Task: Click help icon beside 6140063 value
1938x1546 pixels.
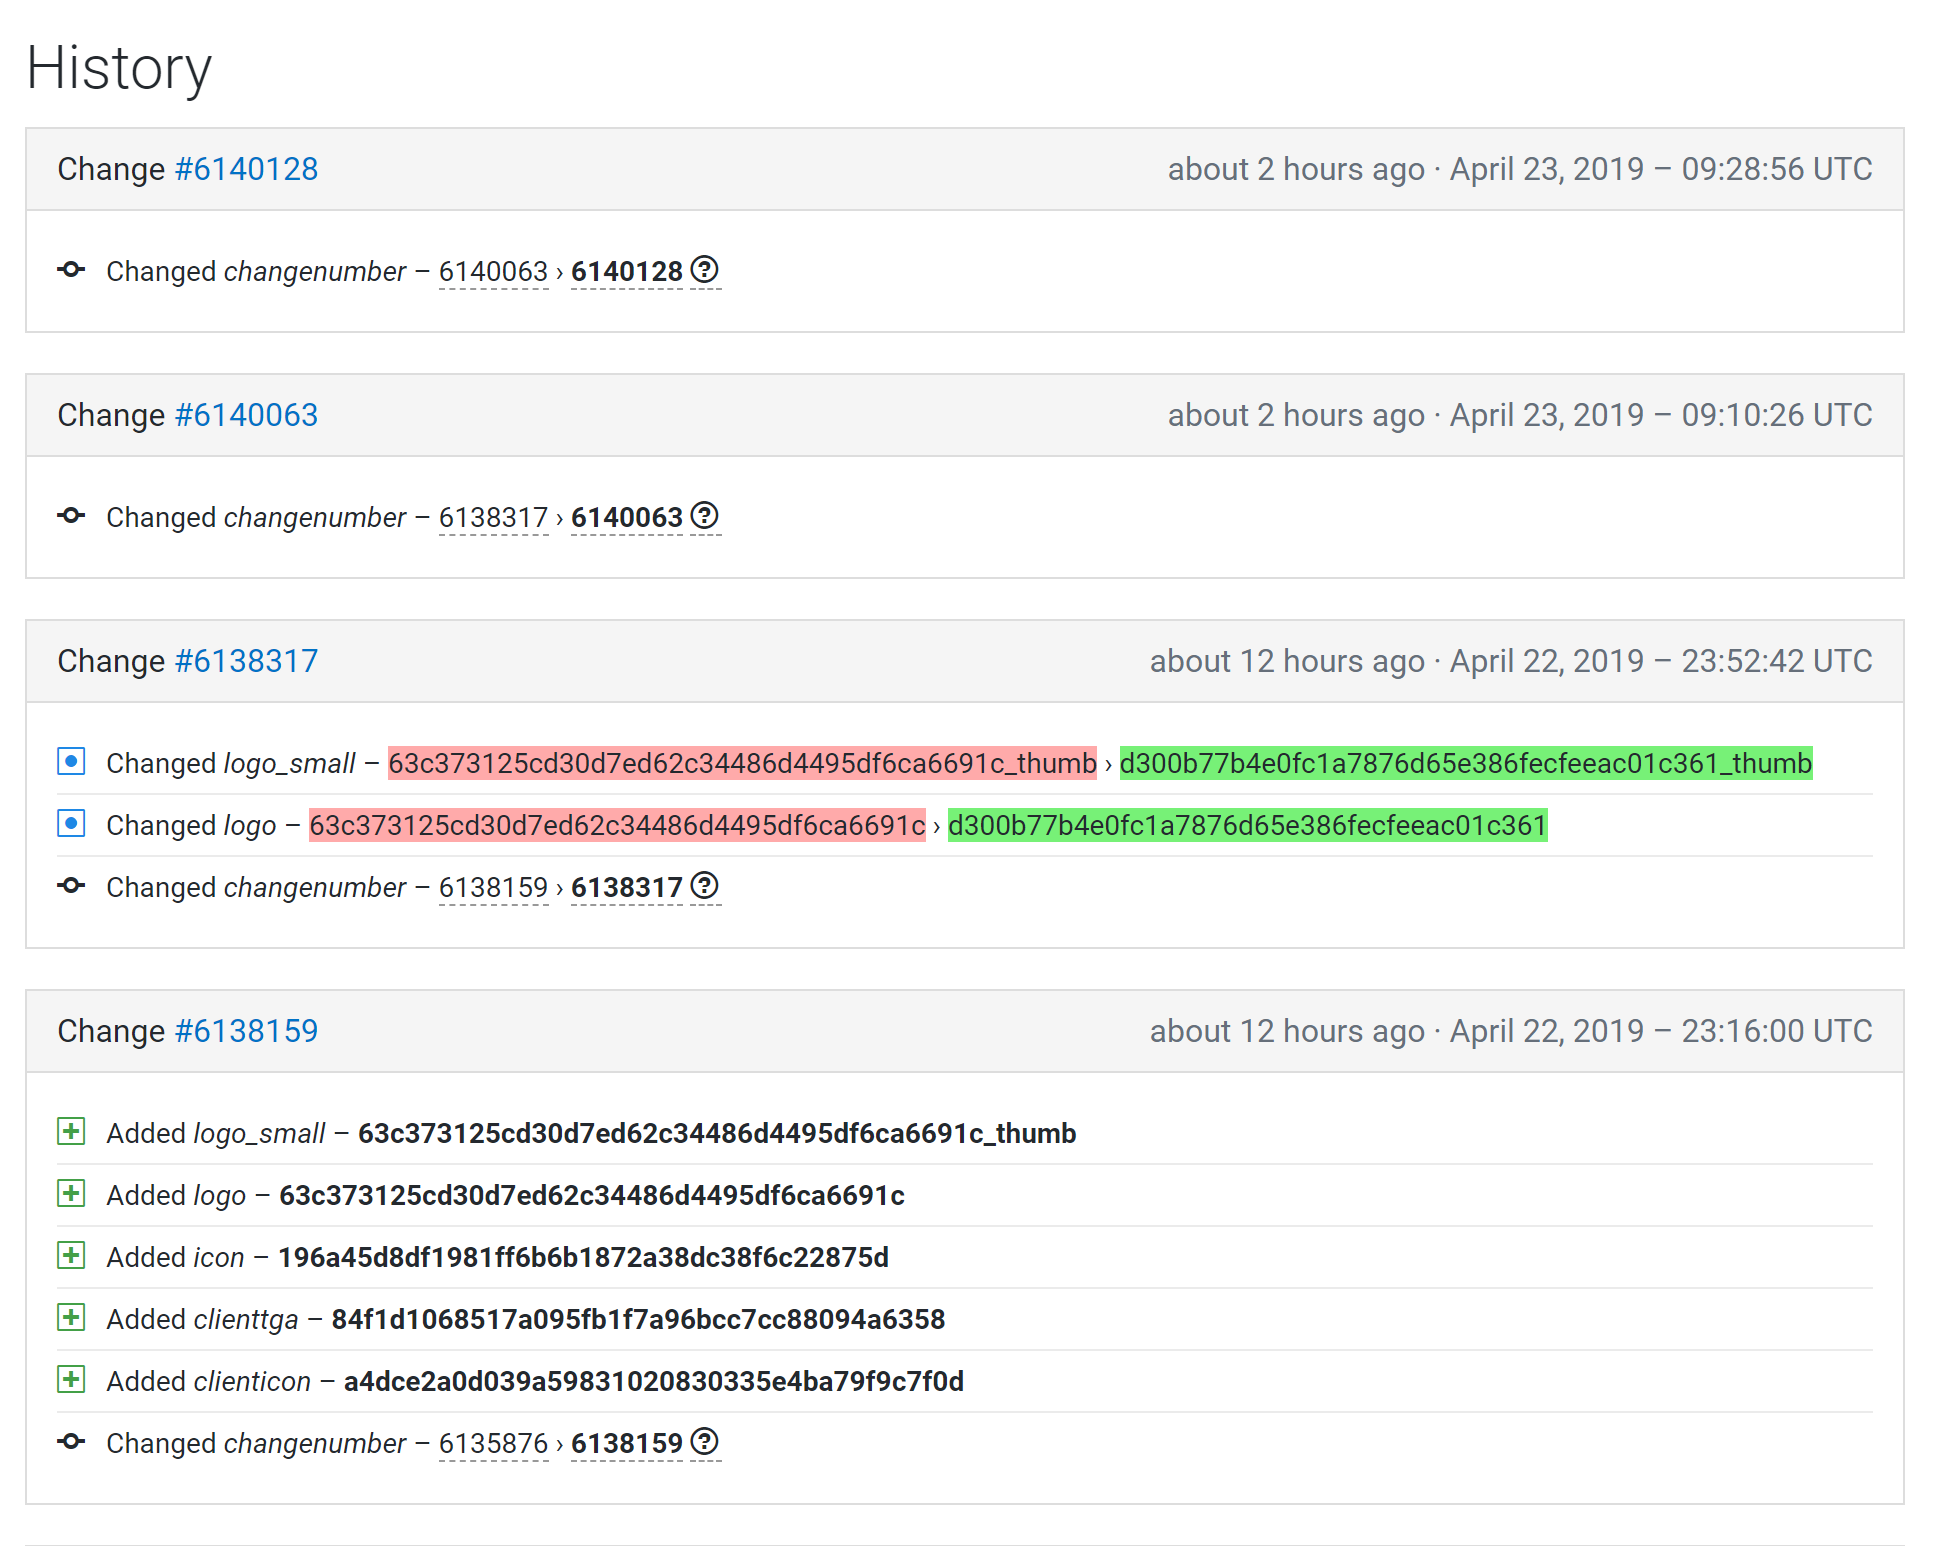Action: pyautogui.click(x=705, y=516)
